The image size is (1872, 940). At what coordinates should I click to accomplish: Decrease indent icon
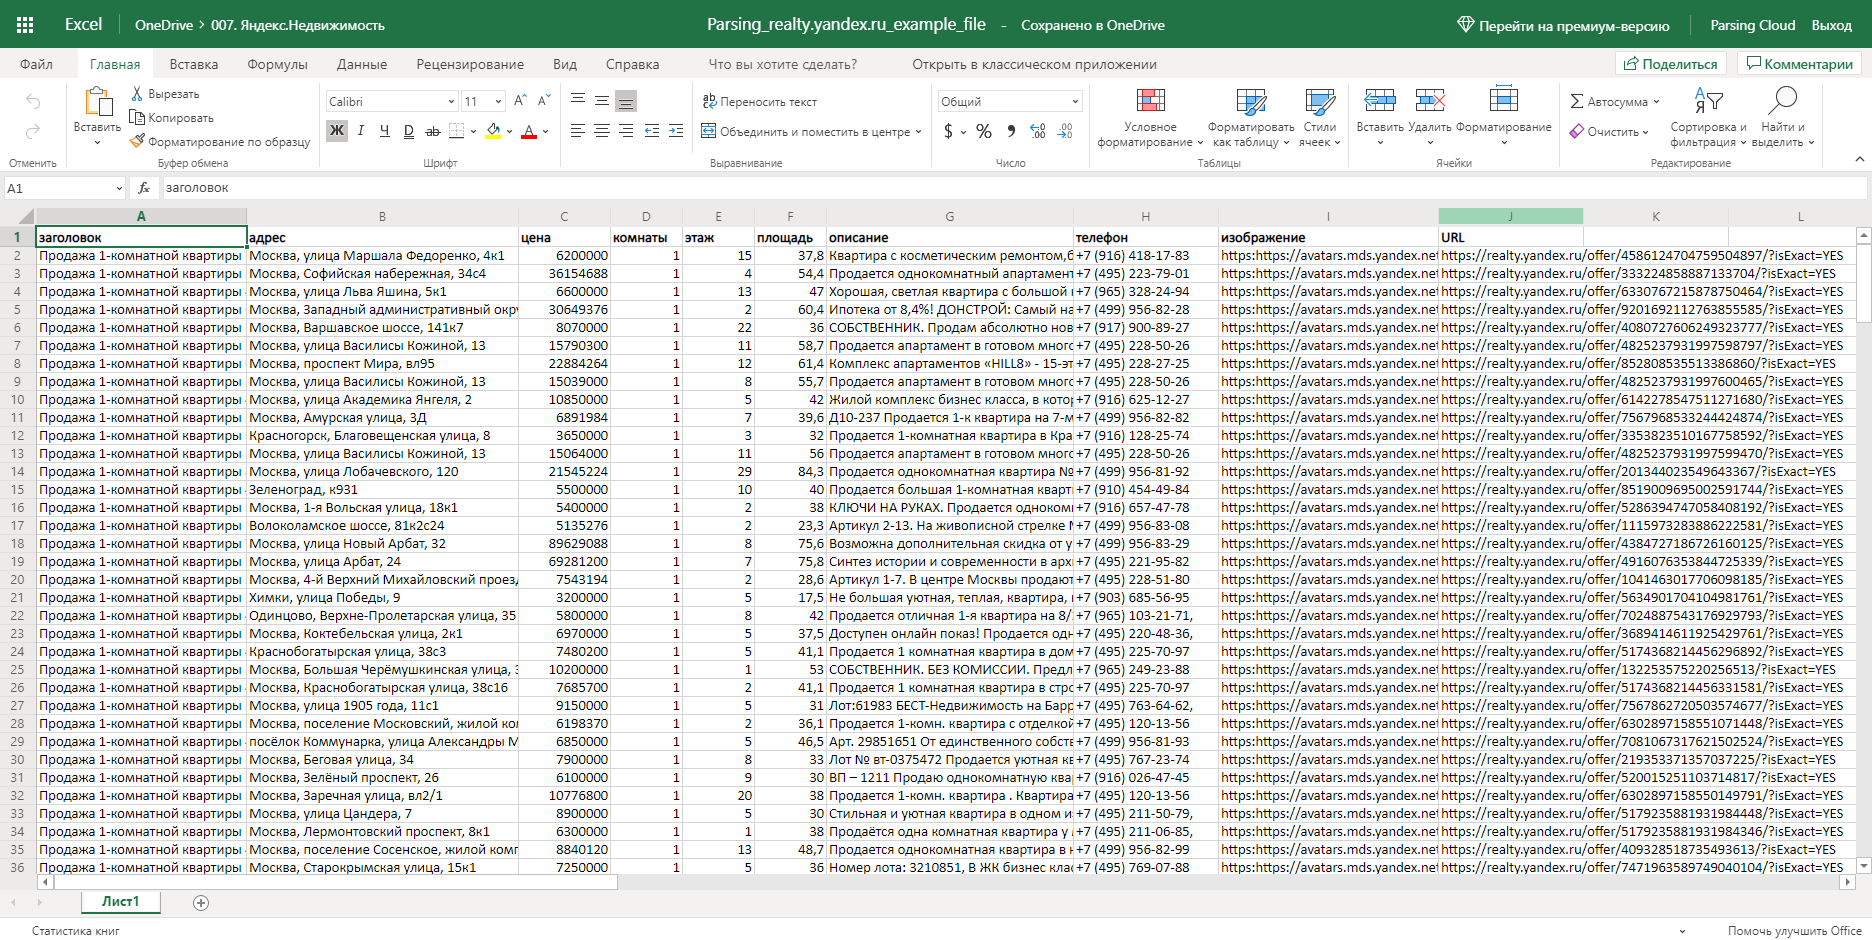tap(652, 131)
